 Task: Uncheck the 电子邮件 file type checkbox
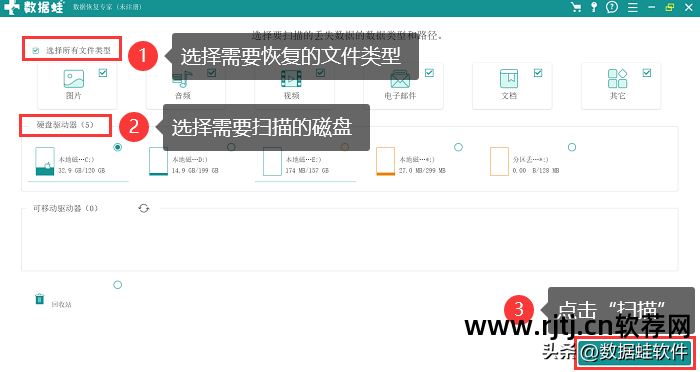point(429,72)
